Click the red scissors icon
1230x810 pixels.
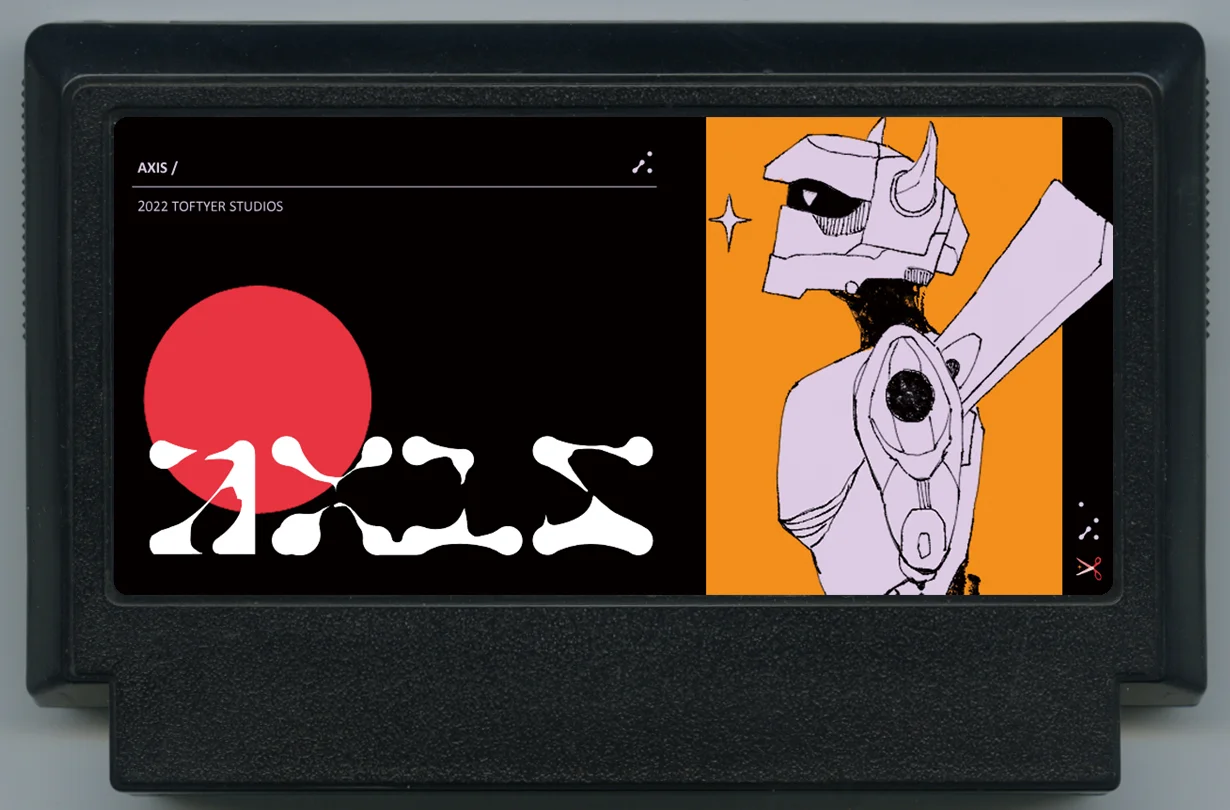(x=1088, y=567)
